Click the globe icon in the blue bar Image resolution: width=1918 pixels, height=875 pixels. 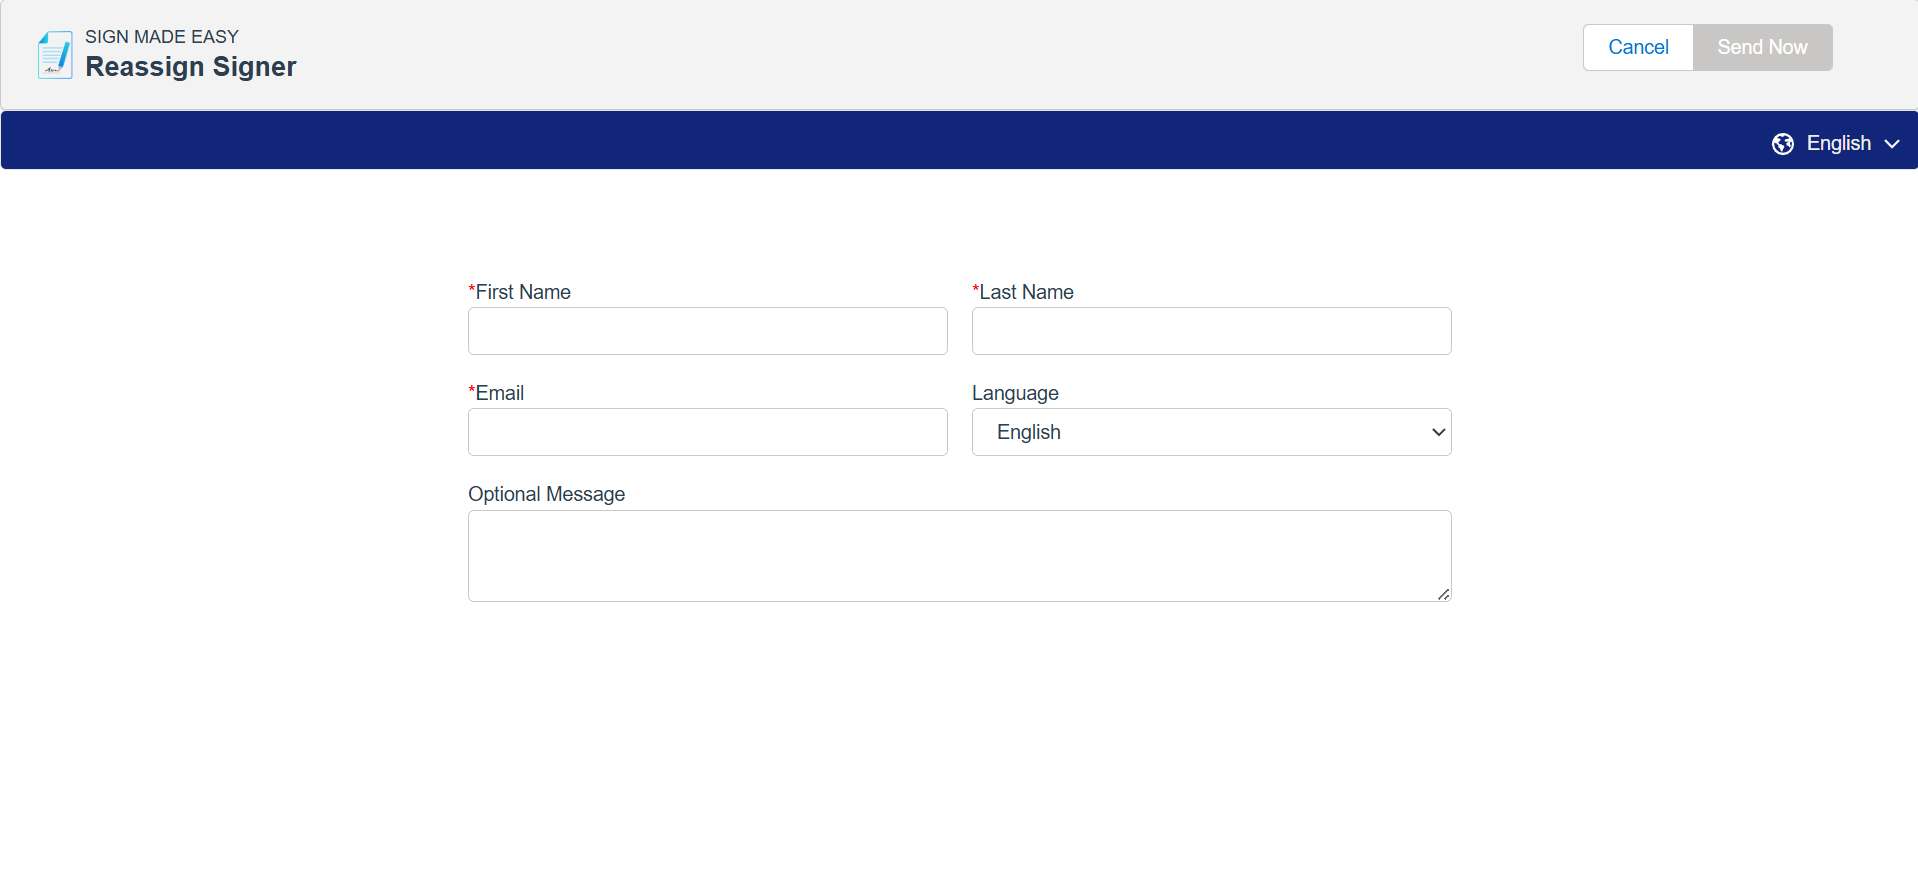click(x=1782, y=144)
